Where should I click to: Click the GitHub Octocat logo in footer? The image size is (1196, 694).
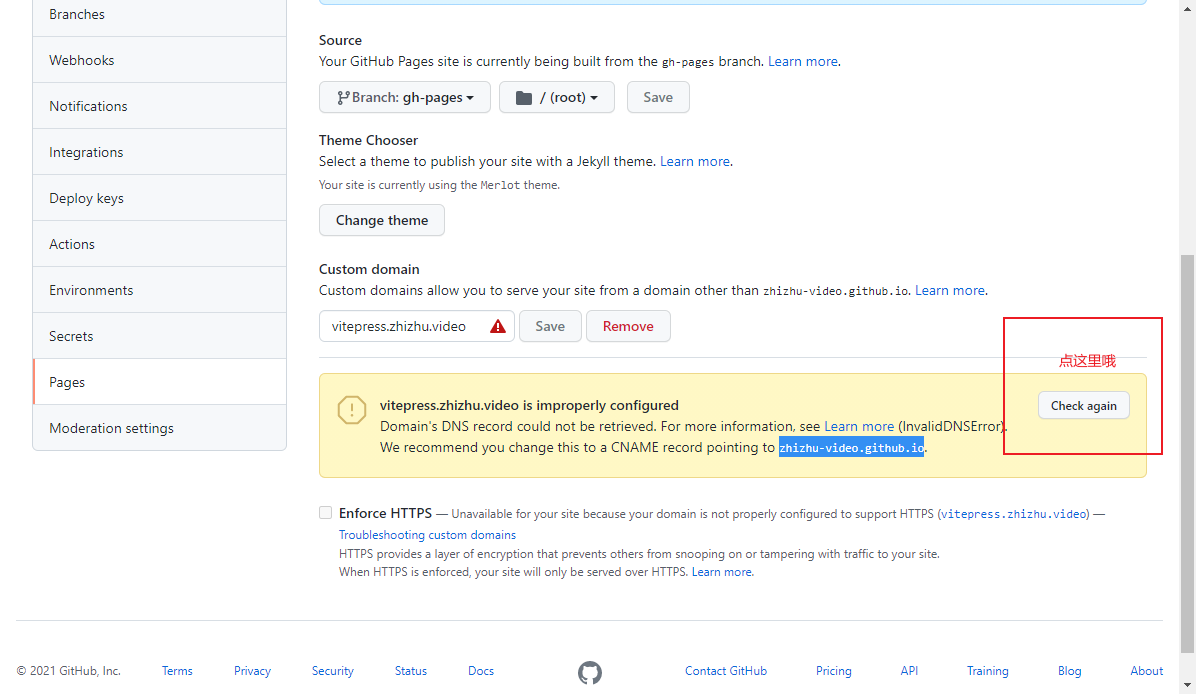590,673
